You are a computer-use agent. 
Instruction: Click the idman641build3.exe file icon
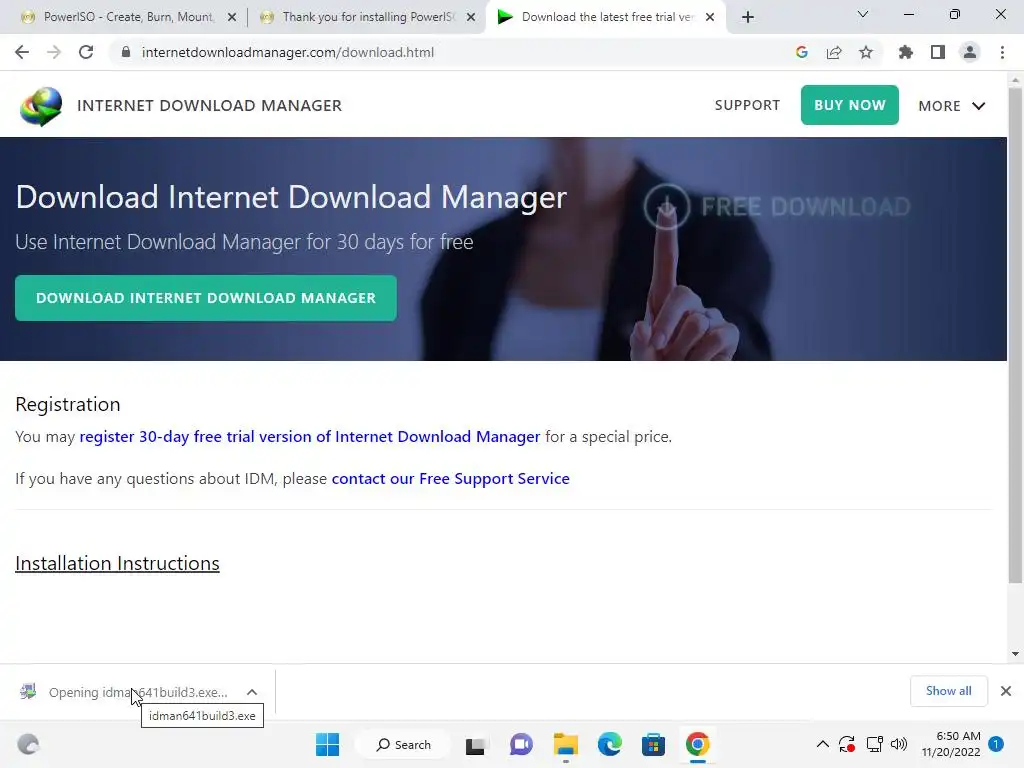point(28,692)
